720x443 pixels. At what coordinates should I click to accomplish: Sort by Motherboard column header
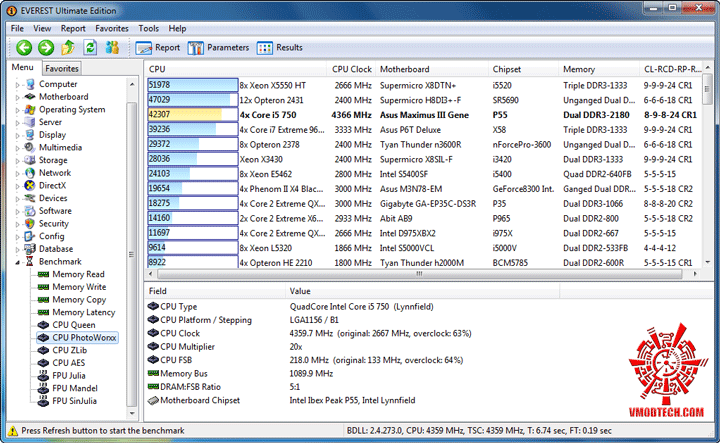click(x=432, y=69)
